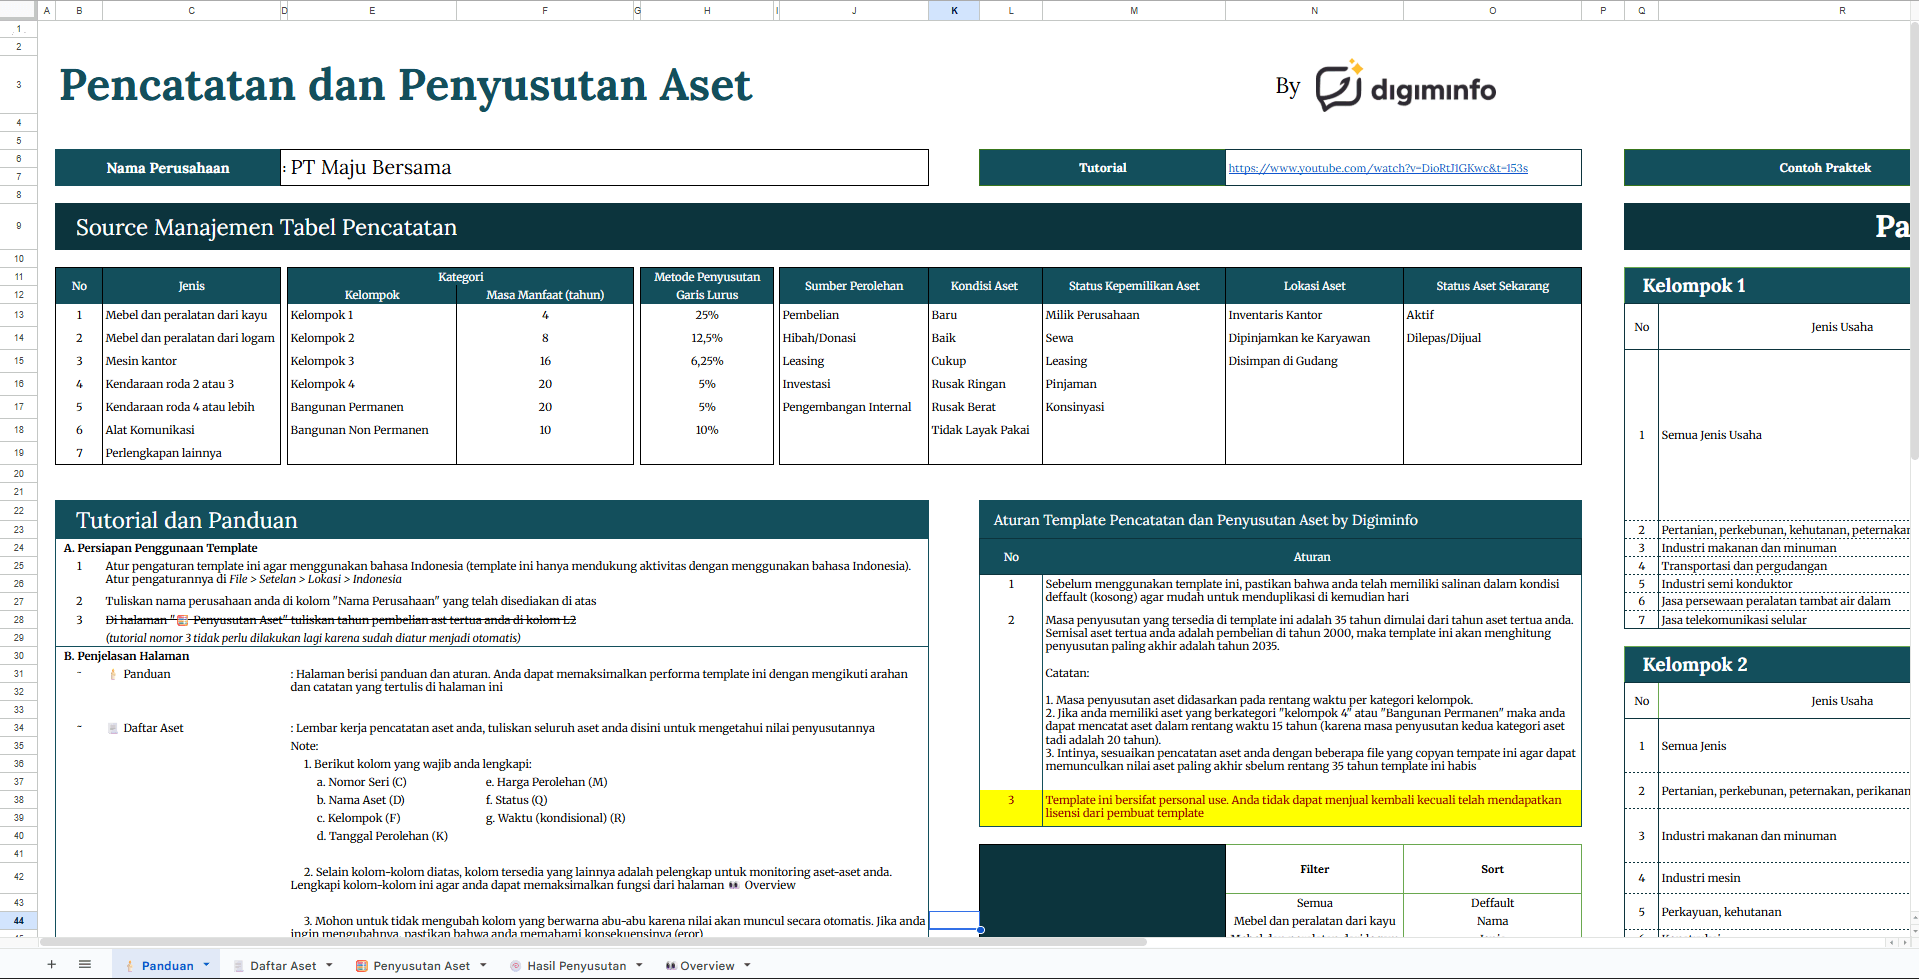Select column C header
1919x979 pixels.
[x=191, y=10]
